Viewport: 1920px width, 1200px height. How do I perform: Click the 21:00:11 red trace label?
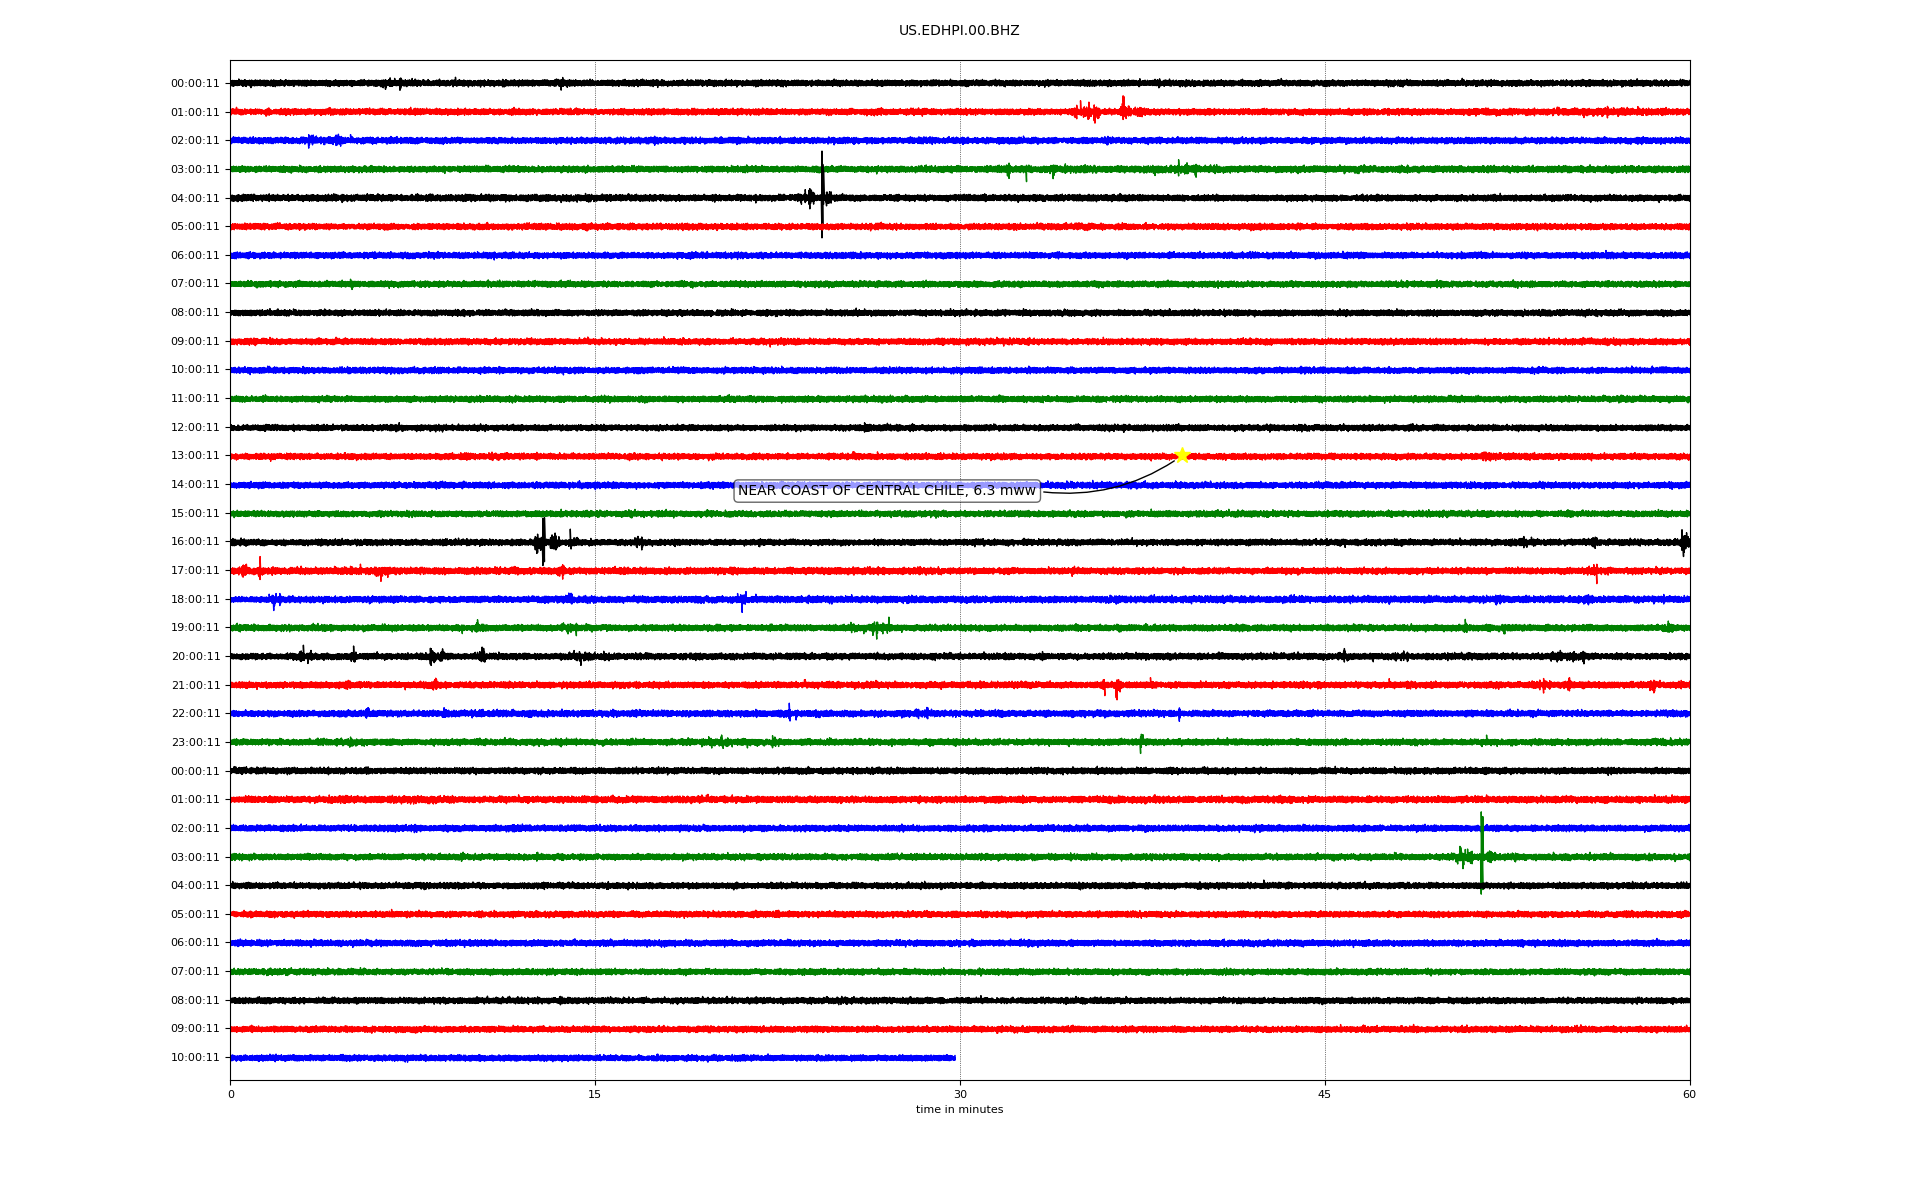(x=195, y=686)
